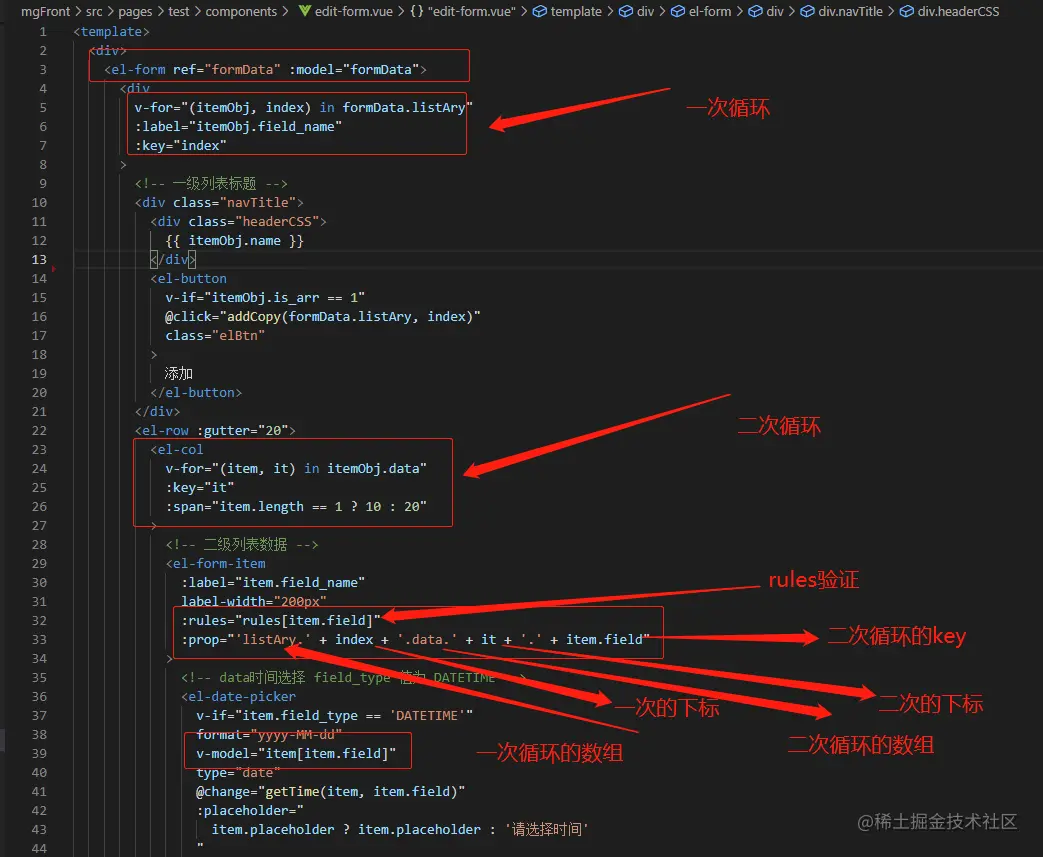Click the curly braces module symbol icon
Screen dimensions: 1043x857
click(416, 11)
